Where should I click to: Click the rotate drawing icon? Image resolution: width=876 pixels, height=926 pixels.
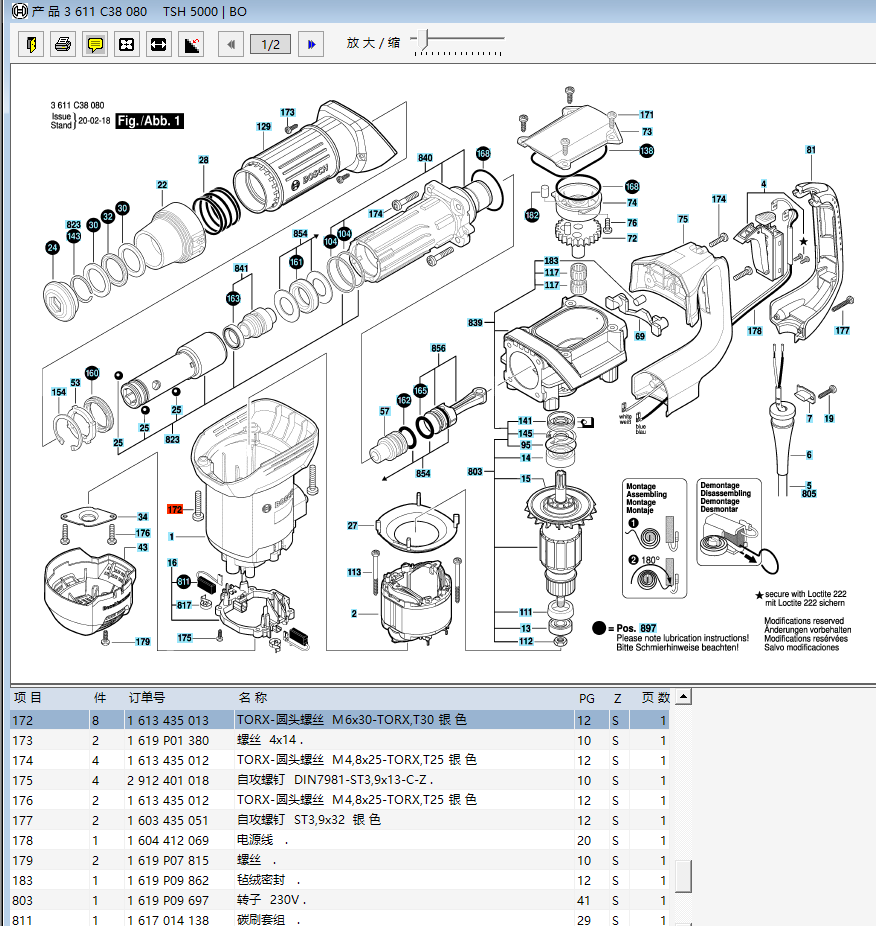pyautogui.click(x=191, y=44)
